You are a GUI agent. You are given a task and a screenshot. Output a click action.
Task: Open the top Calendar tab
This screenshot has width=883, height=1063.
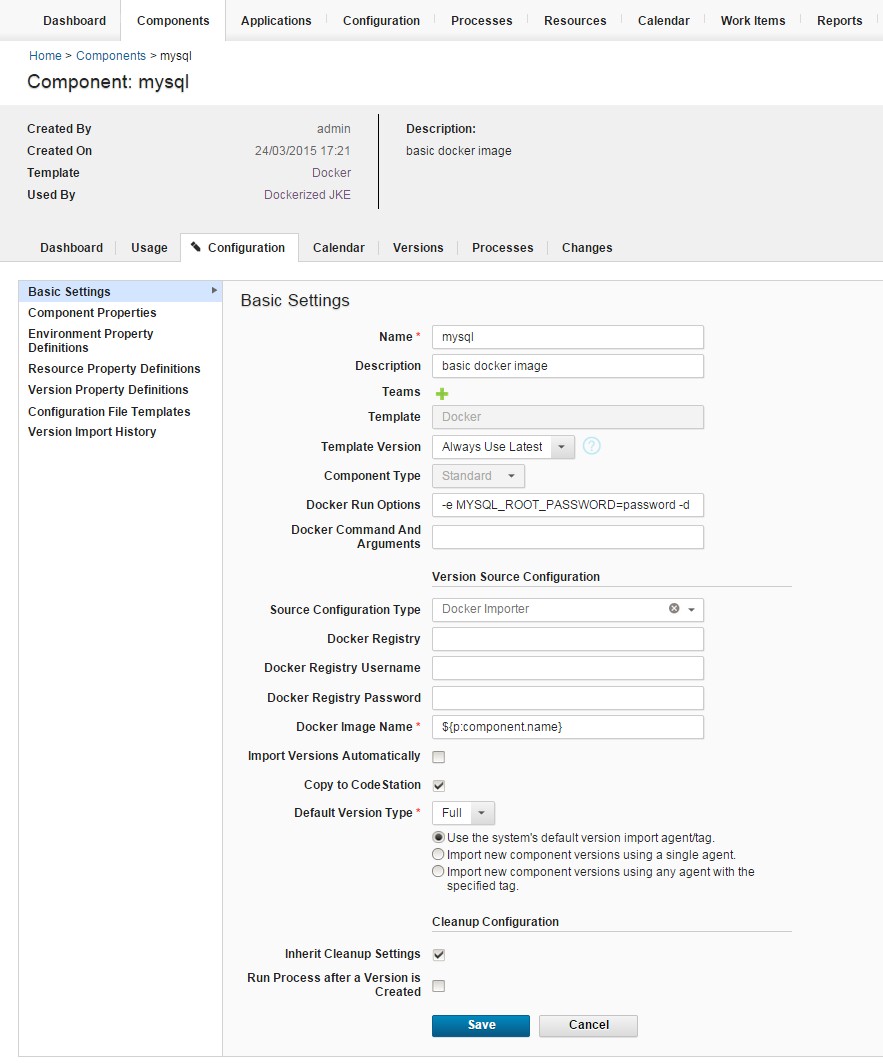coord(663,20)
